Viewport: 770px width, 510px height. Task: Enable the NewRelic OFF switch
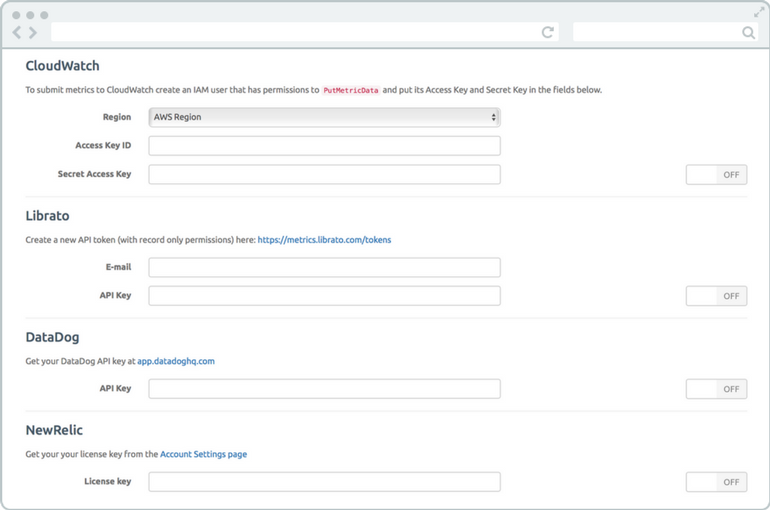coord(716,482)
